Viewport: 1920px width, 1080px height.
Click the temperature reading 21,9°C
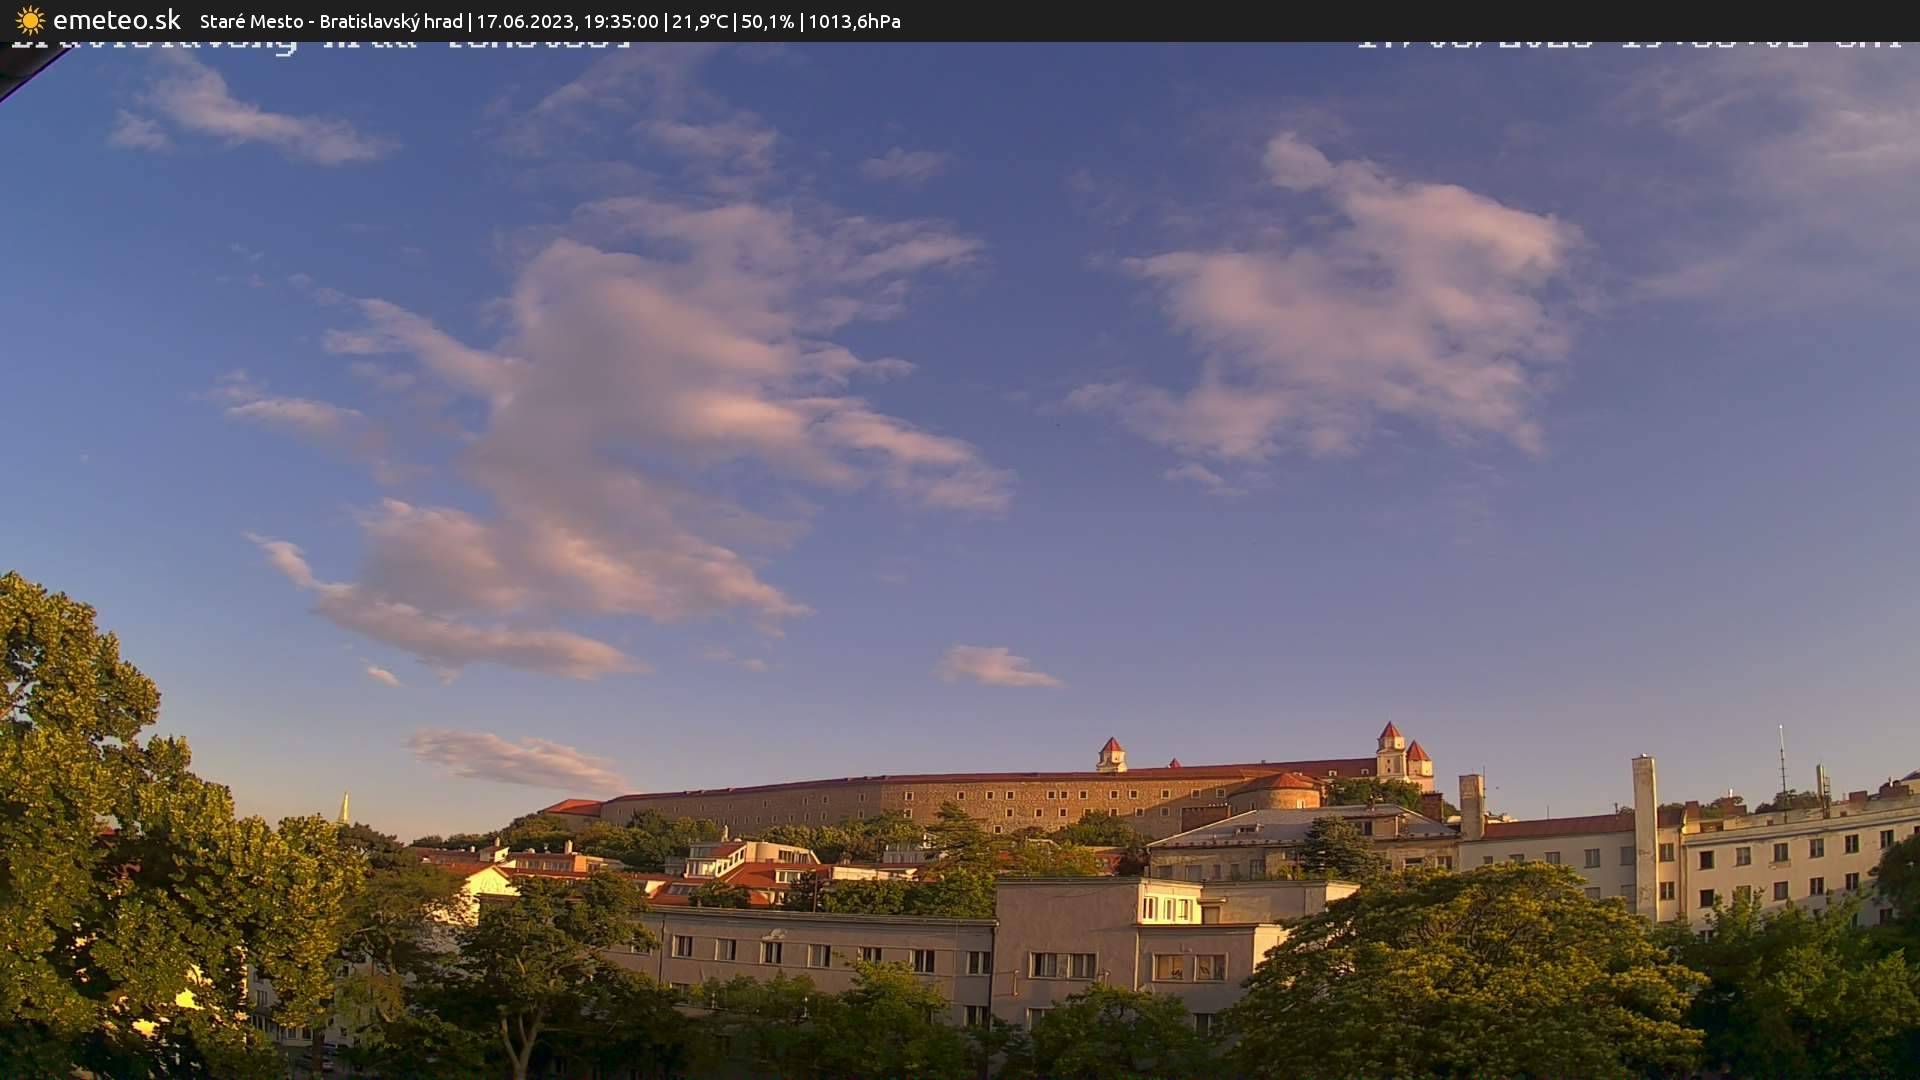[x=704, y=21]
